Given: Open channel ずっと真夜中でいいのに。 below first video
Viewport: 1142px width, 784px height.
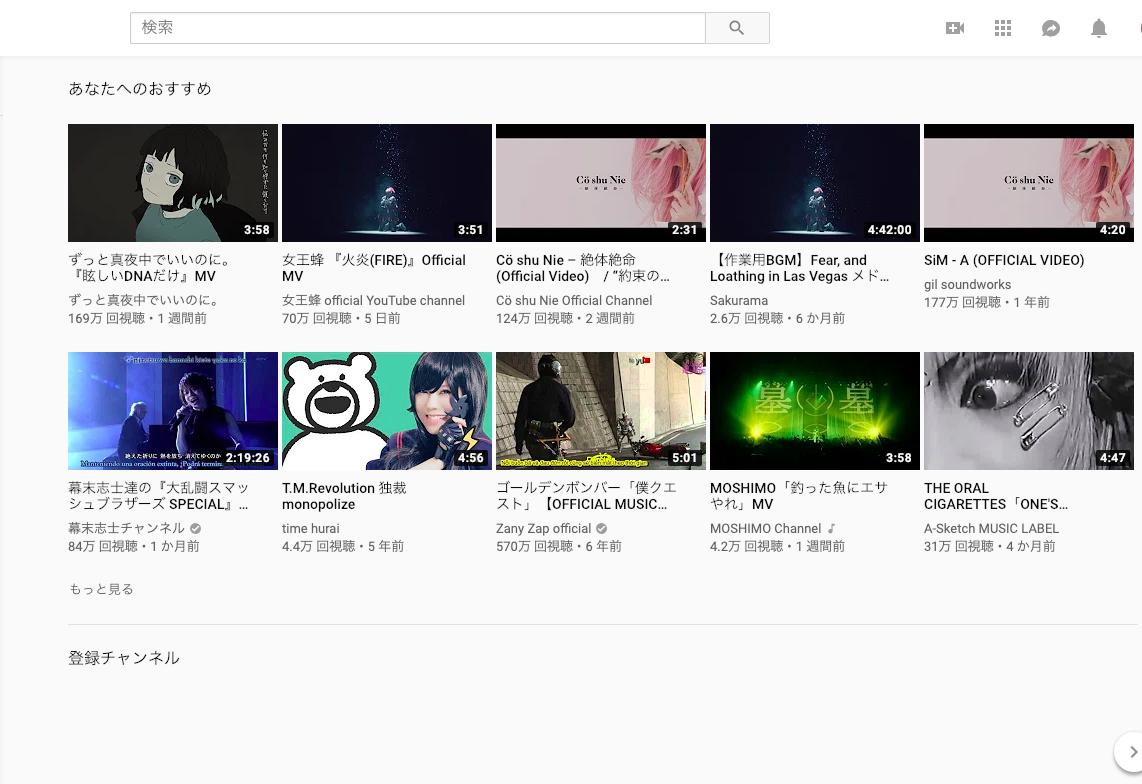Looking at the screenshot, I should pos(143,300).
